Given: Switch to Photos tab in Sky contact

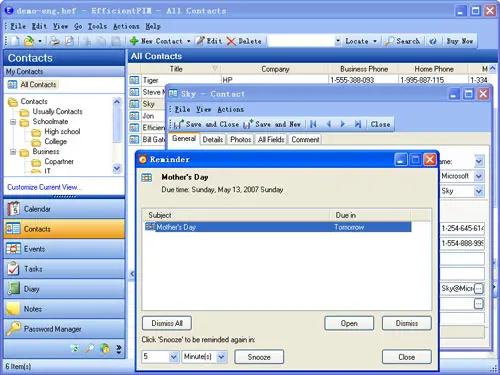Looking at the screenshot, I should pos(240,139).
